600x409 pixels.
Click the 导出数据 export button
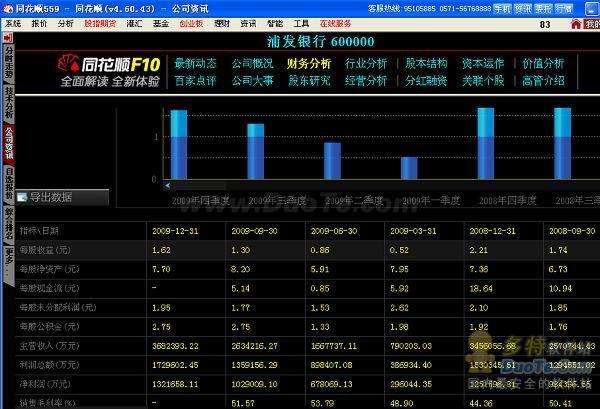tap(62, 197)
